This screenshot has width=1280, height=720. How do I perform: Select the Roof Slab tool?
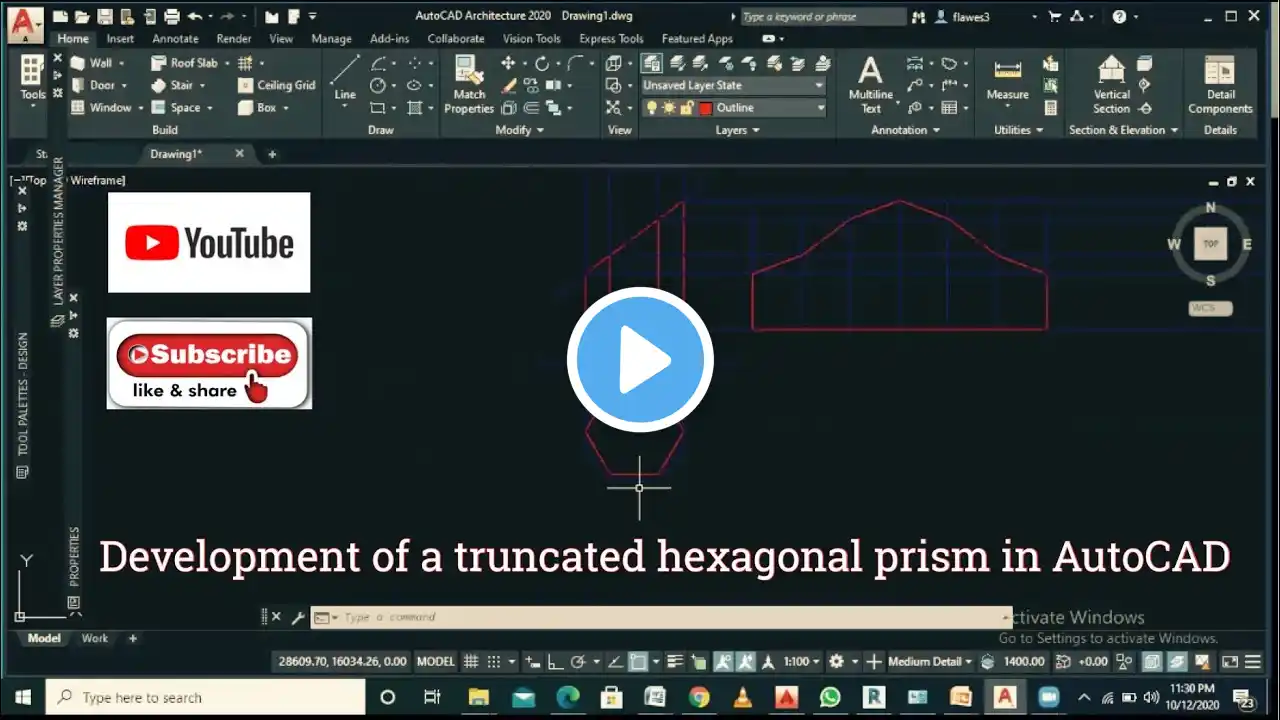point(184,63)
